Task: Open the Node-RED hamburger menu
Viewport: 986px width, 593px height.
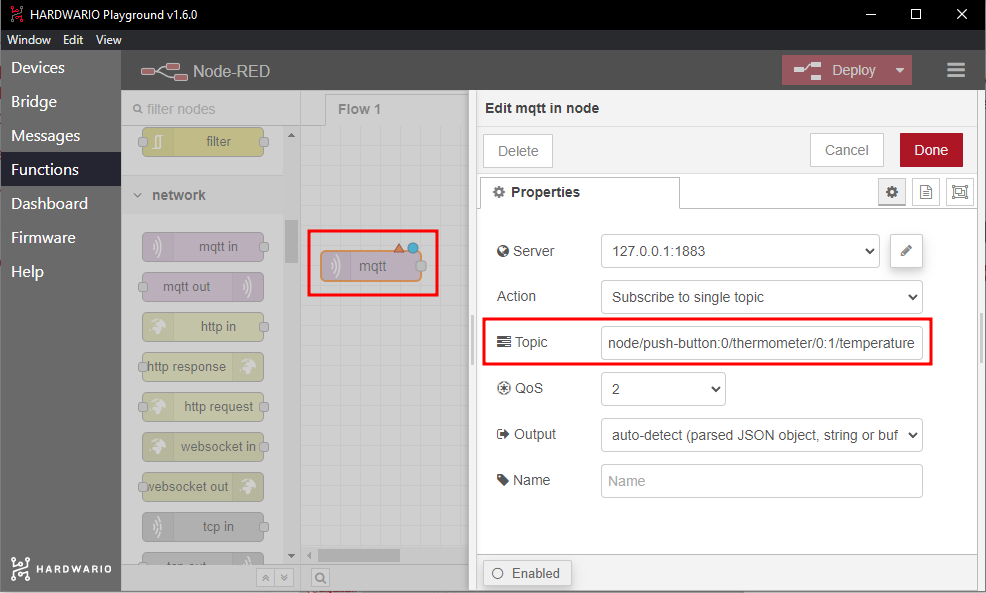Action: pyautogui.click(x=956, y=70)
